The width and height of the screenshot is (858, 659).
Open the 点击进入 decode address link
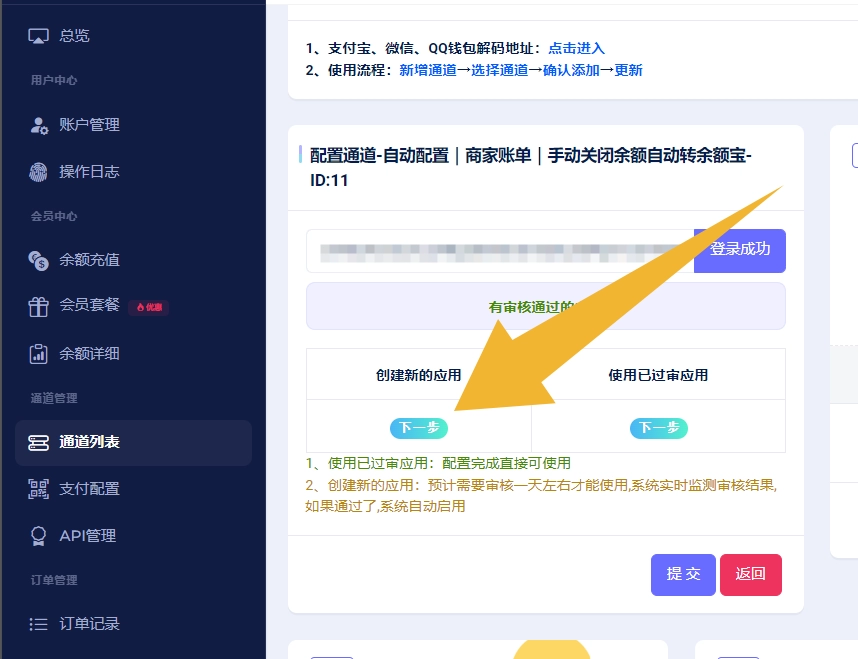(576, 48)
